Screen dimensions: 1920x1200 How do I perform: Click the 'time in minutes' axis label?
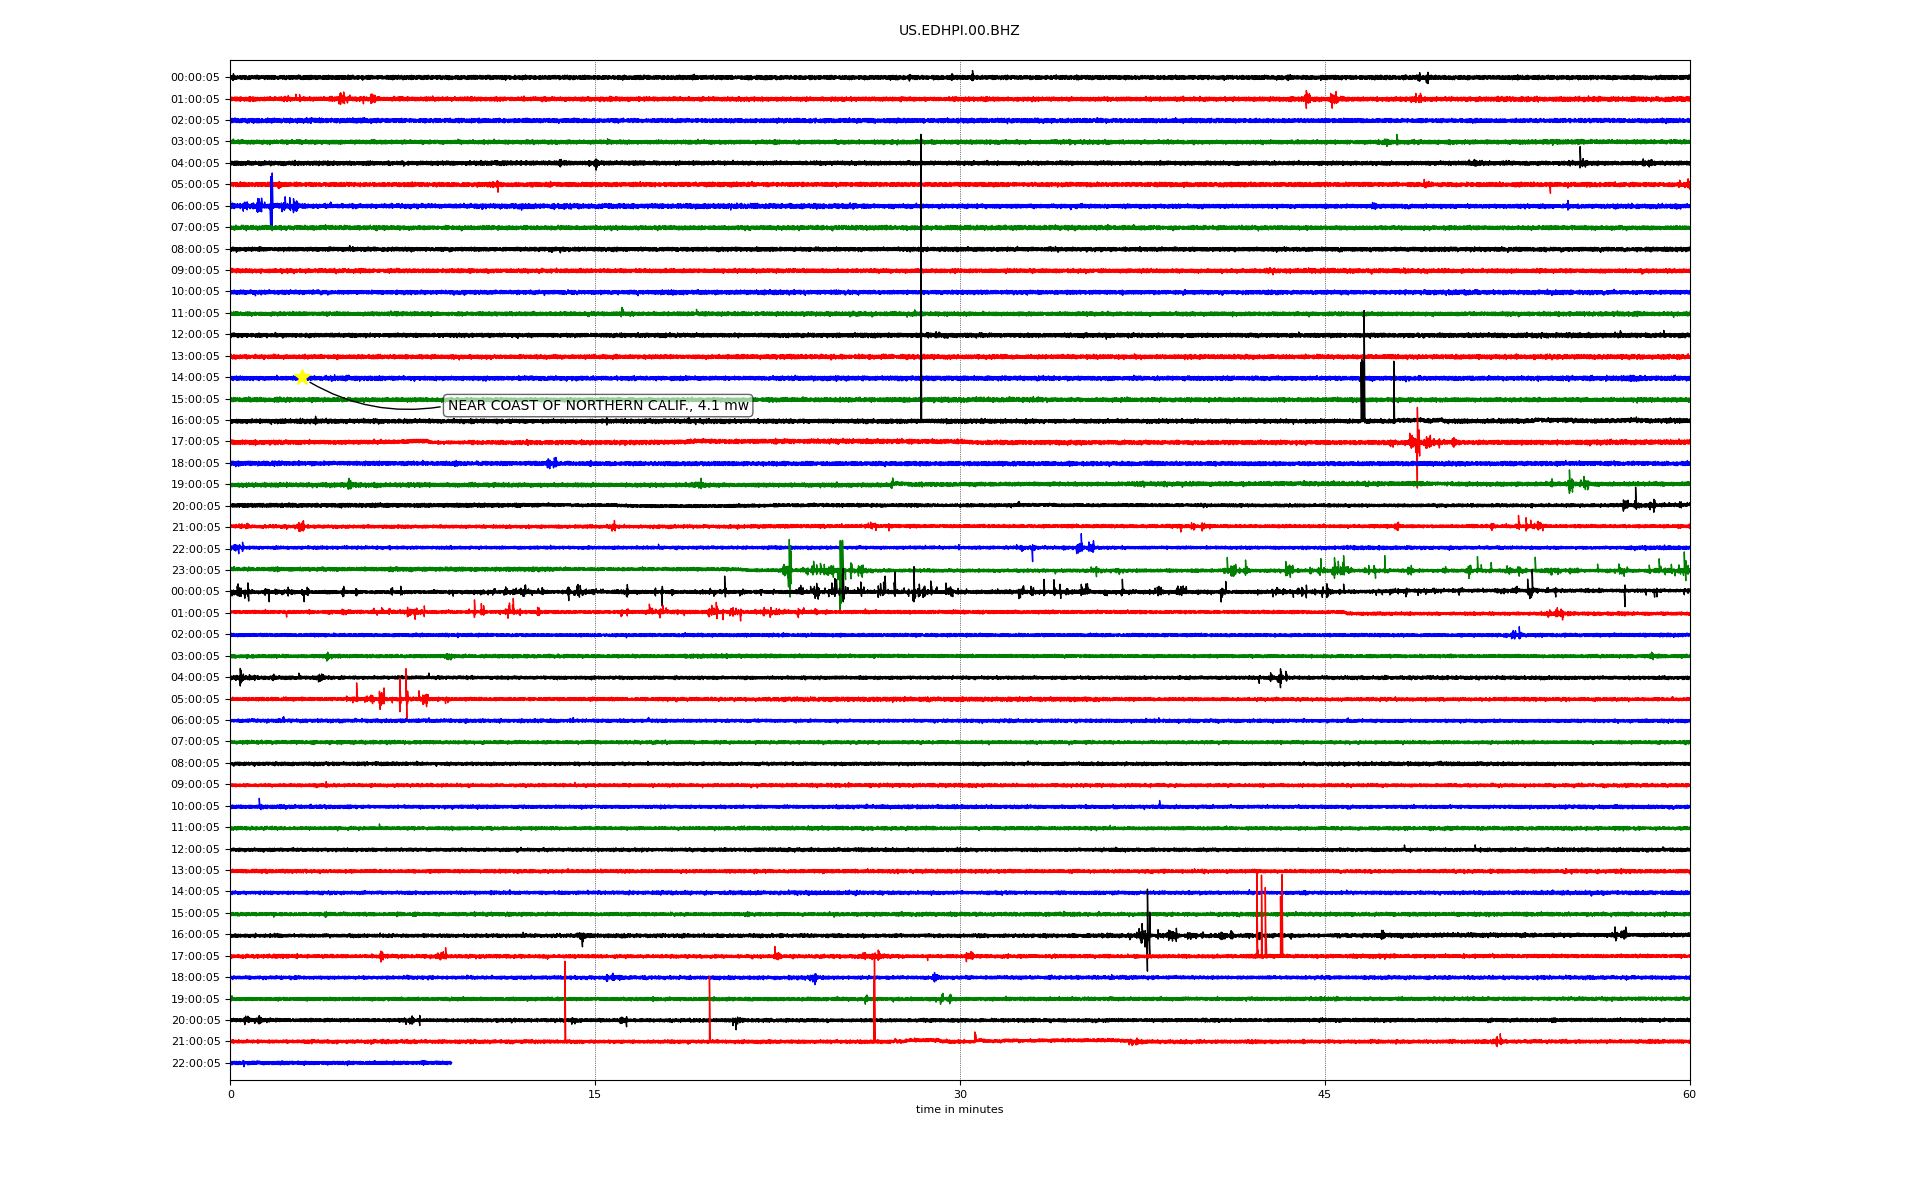[959, 1109]
